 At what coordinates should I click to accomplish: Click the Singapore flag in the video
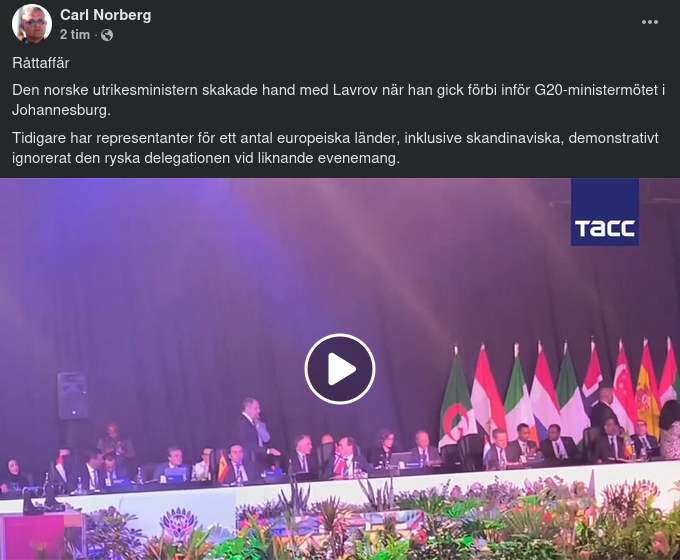624,387
